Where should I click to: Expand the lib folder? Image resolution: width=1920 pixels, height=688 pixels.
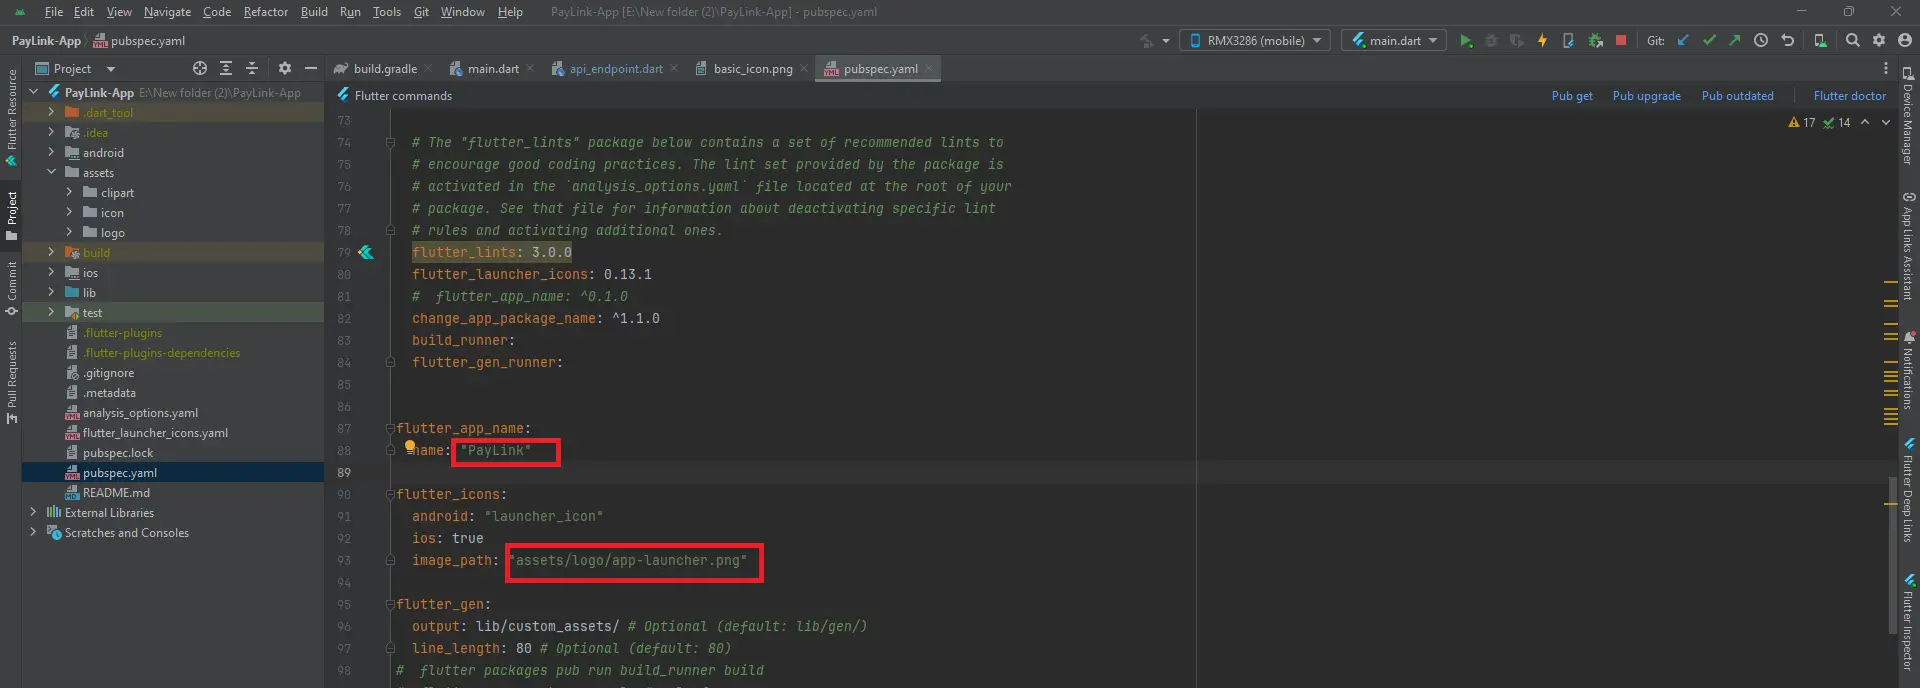(51, 293)
